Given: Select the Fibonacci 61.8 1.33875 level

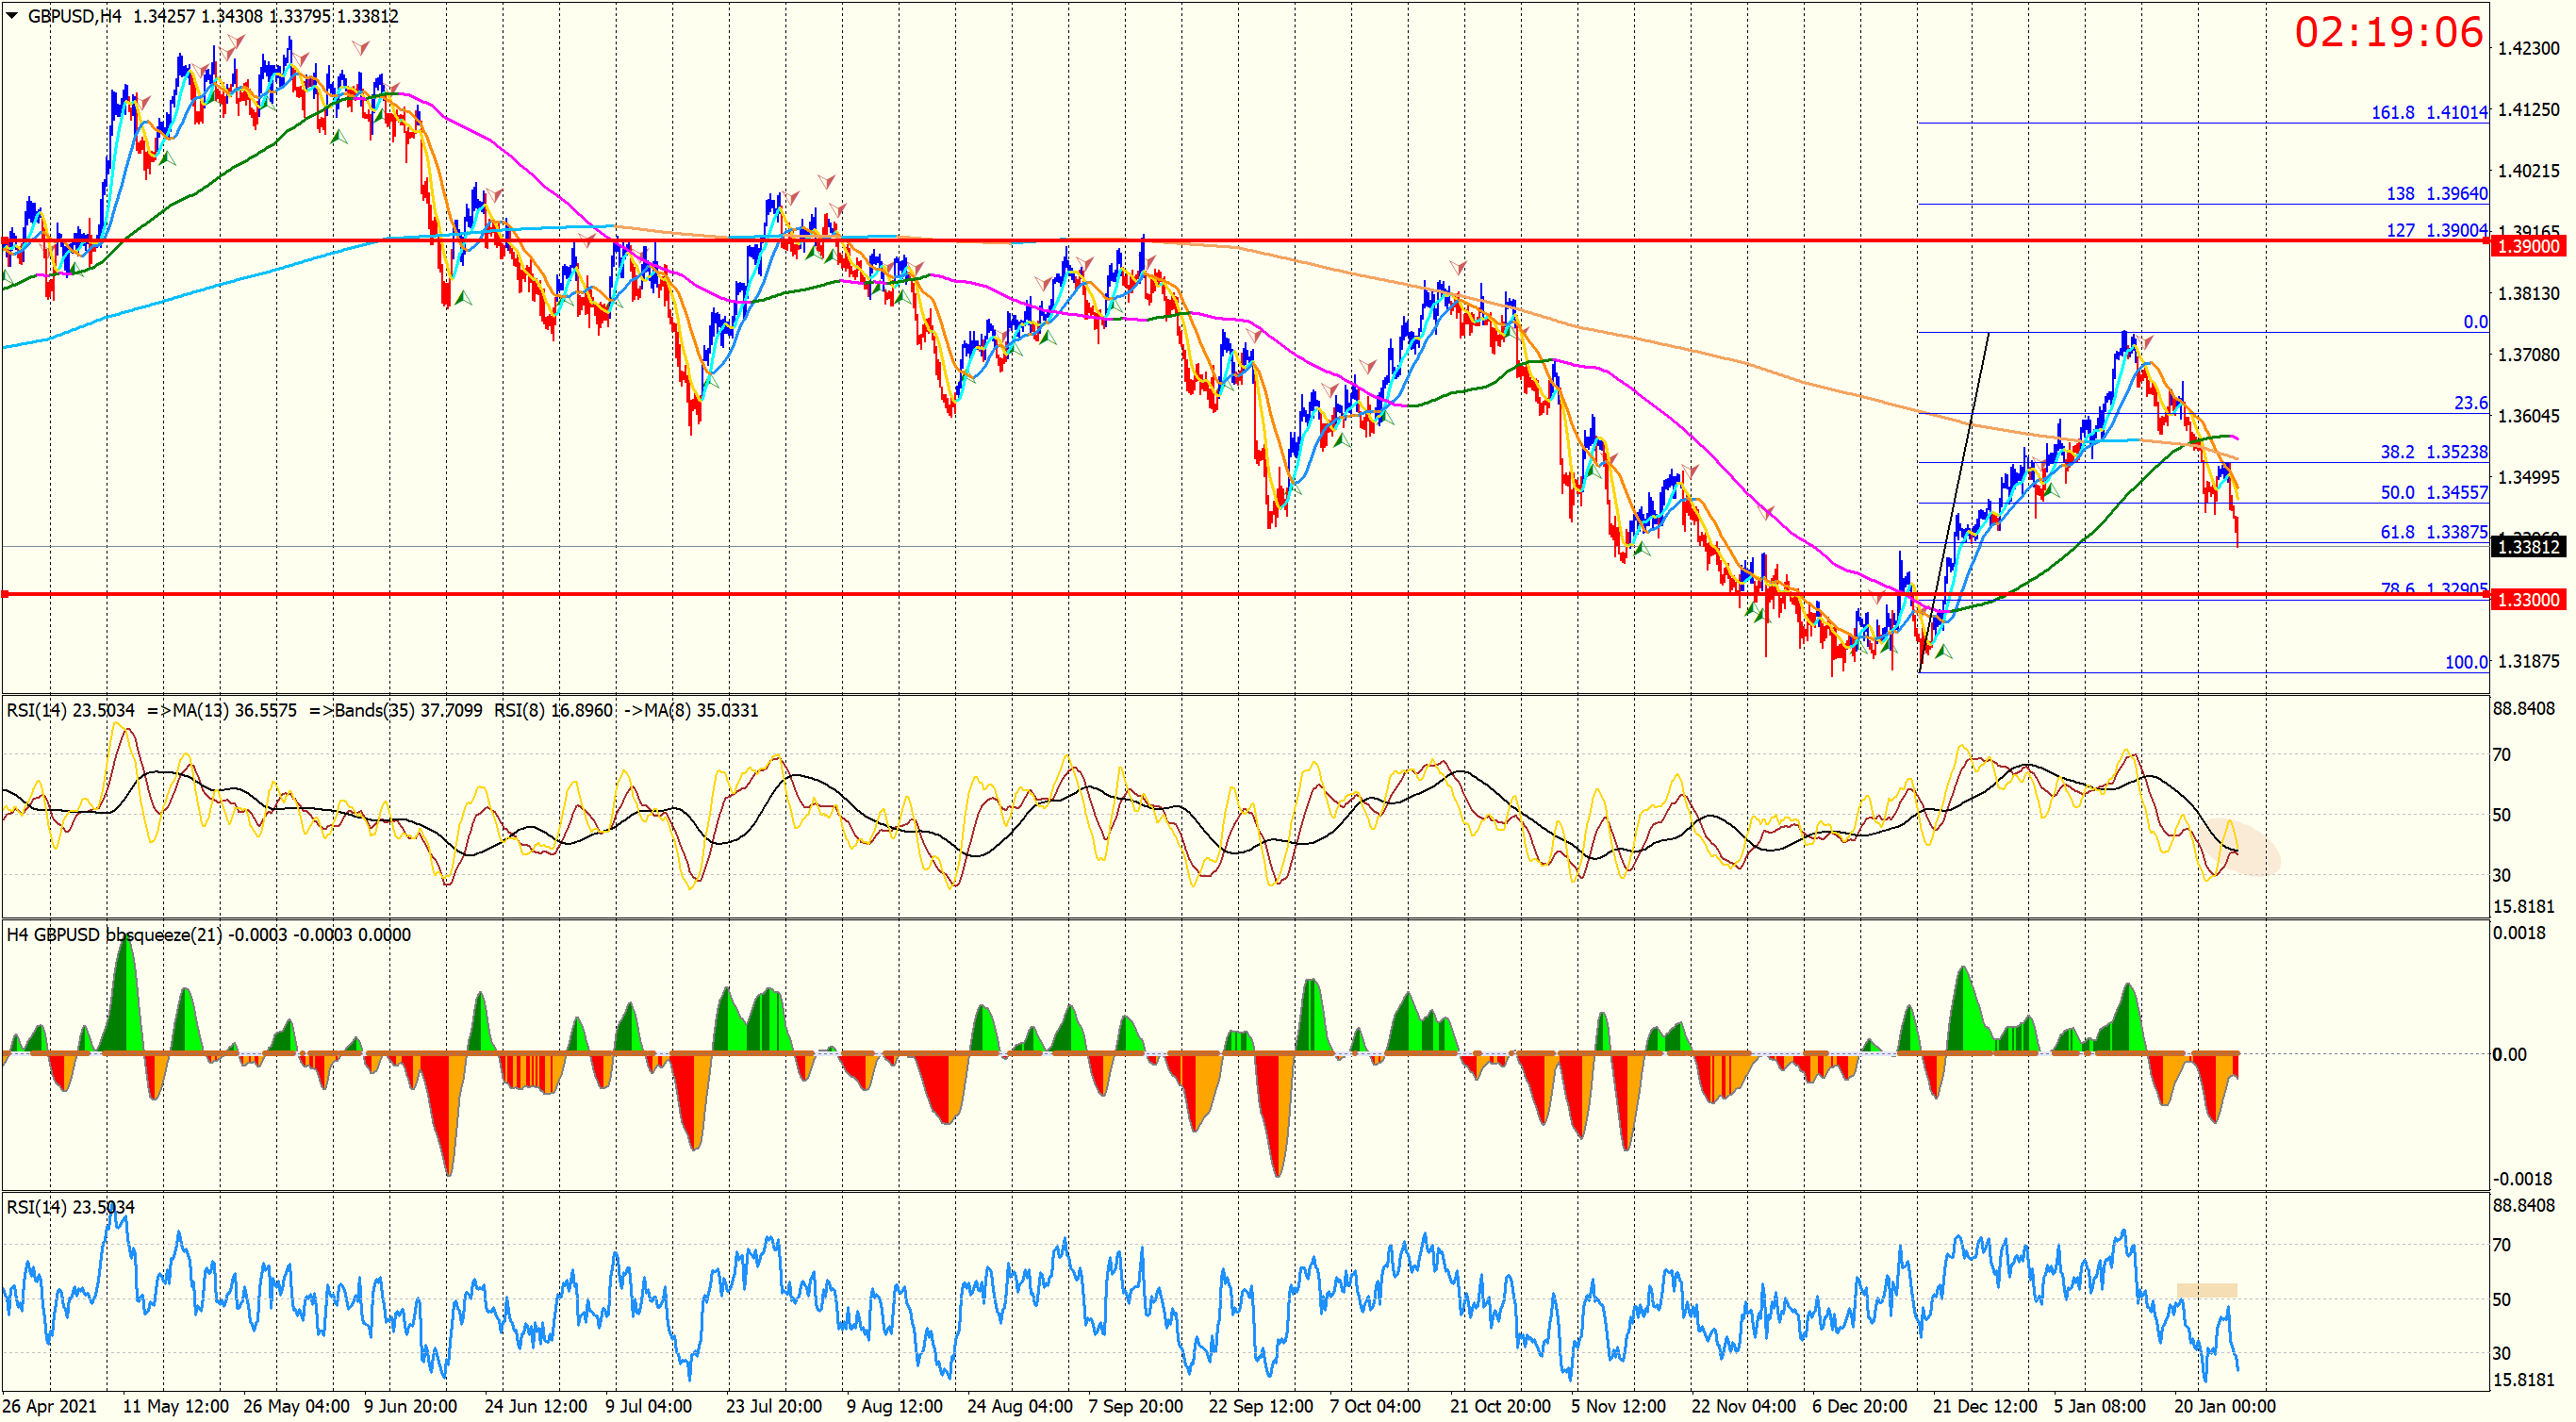Looking at the screenshot, I should [2433, 533].
